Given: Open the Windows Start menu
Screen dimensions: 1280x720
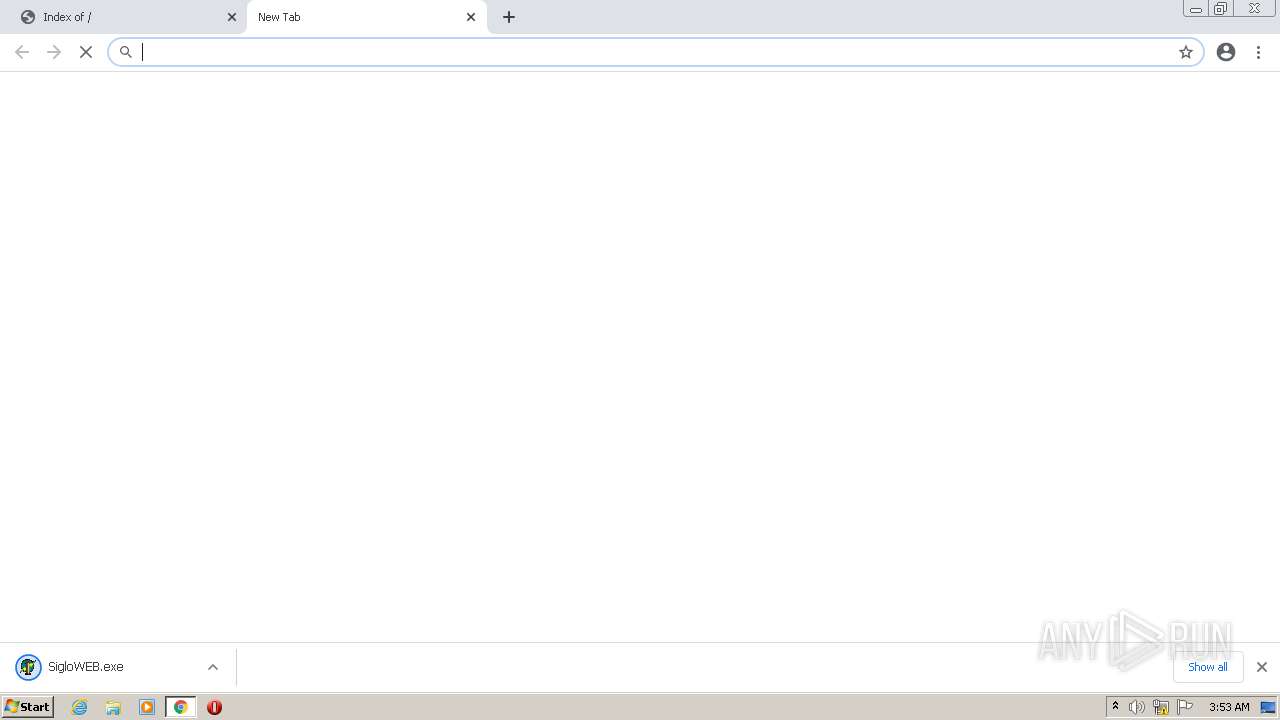Looking at the screenshot, I should click(x=28, y=707).
